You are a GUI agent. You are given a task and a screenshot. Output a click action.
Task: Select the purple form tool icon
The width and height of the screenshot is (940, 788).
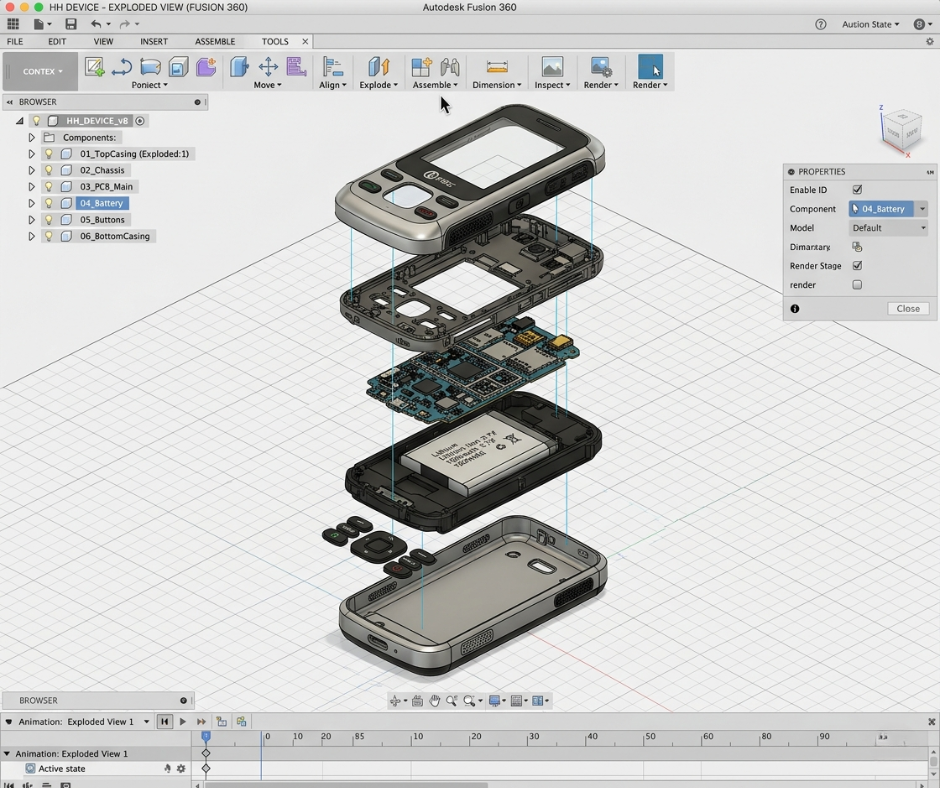pyautogui.click(x=206, y=67)
